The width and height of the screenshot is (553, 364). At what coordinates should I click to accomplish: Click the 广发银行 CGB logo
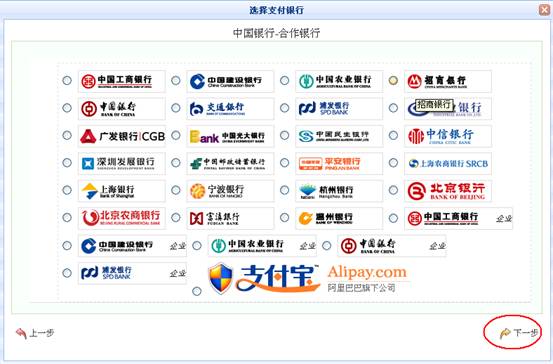122,136
